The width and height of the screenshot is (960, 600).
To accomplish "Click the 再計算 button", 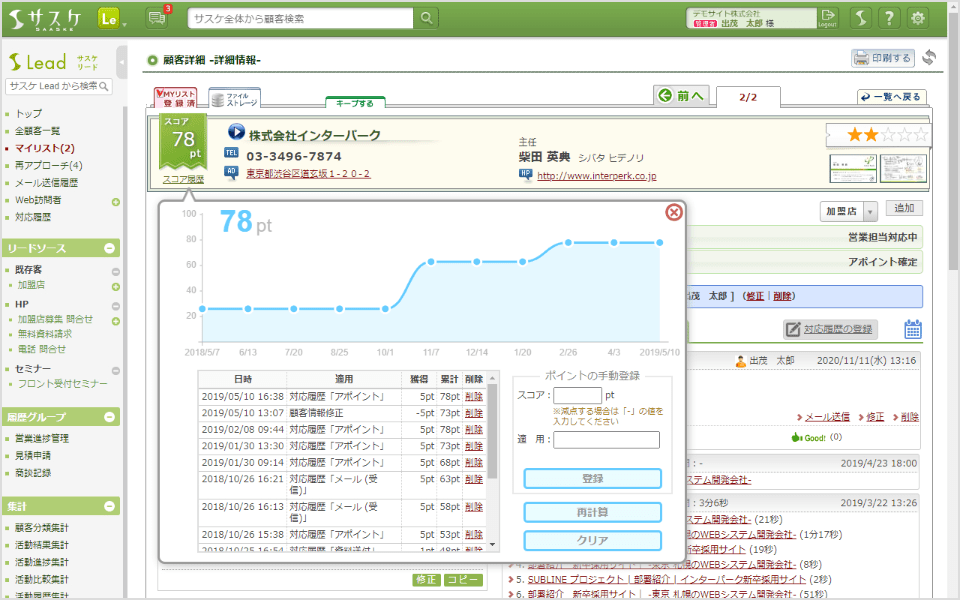I will point(592,512).
